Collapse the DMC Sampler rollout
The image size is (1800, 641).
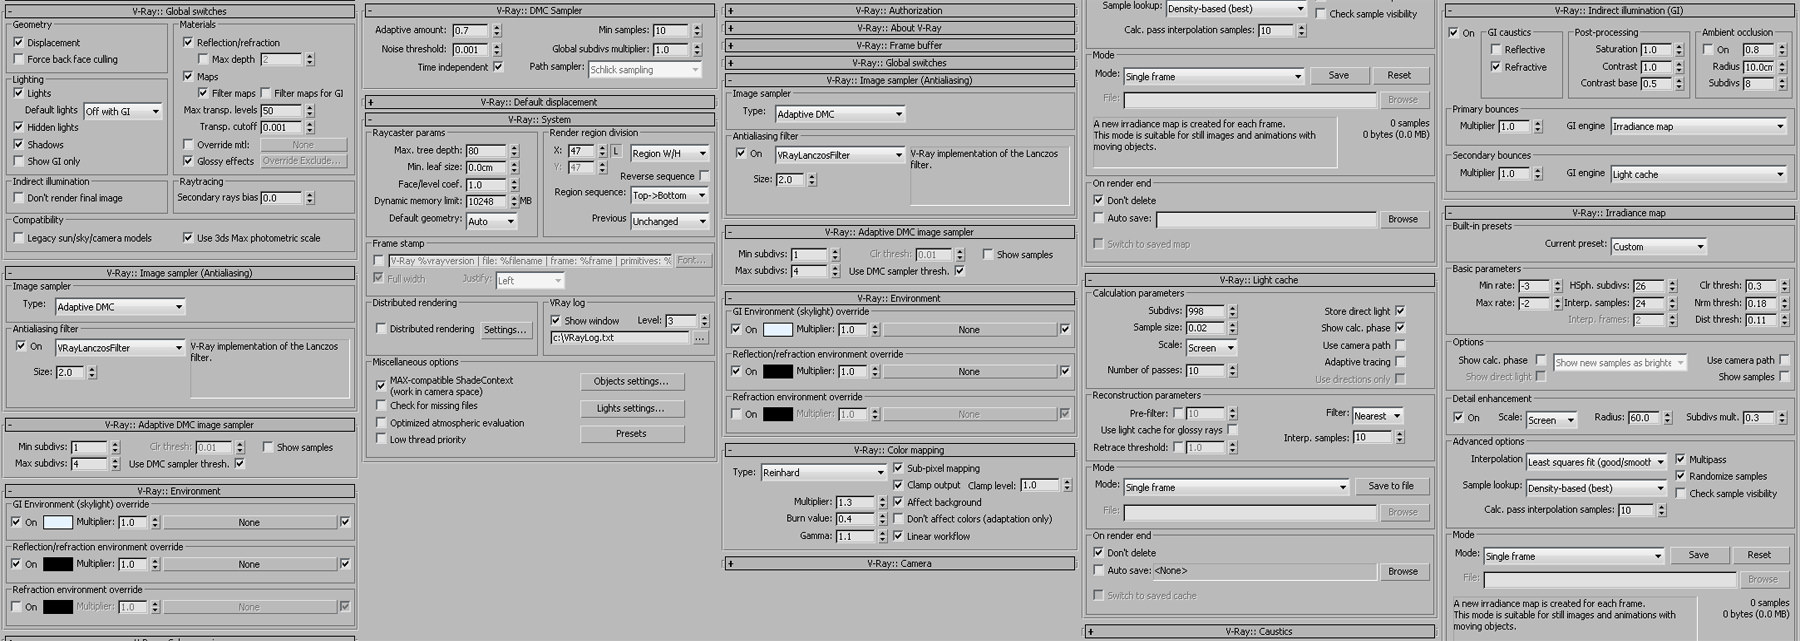pos(538,10)
